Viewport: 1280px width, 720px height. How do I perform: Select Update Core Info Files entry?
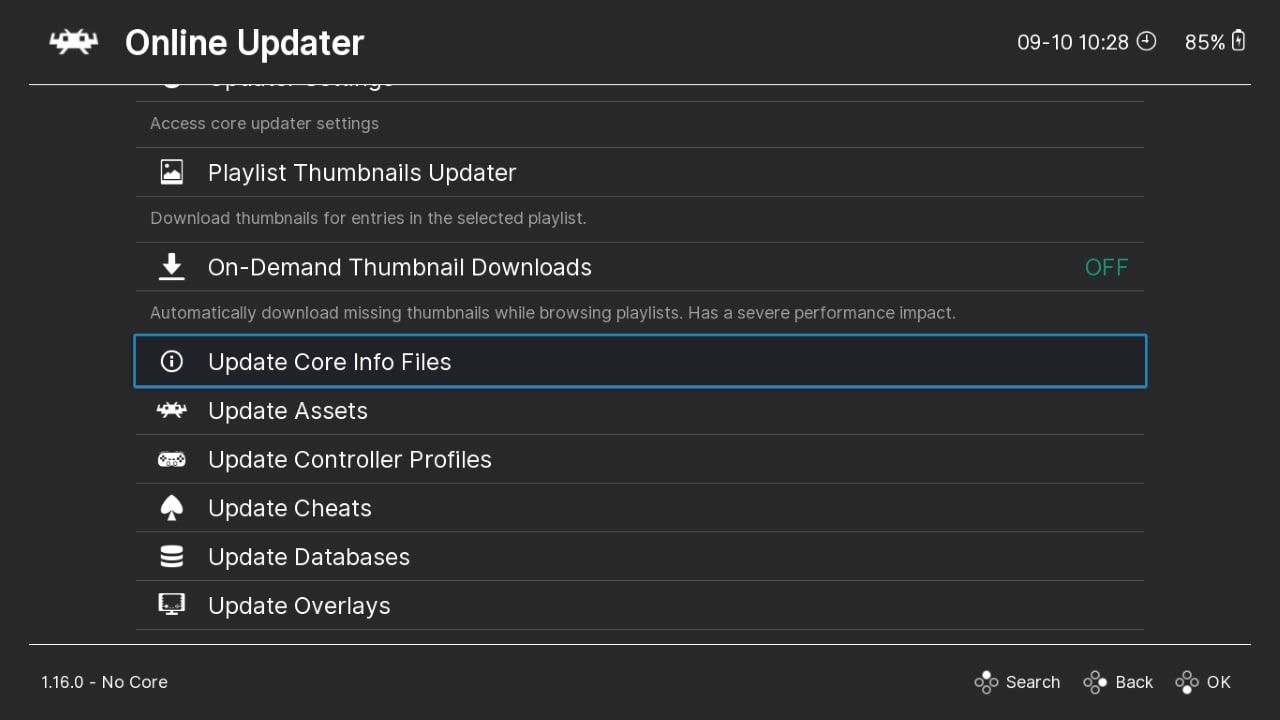[330, 361]
